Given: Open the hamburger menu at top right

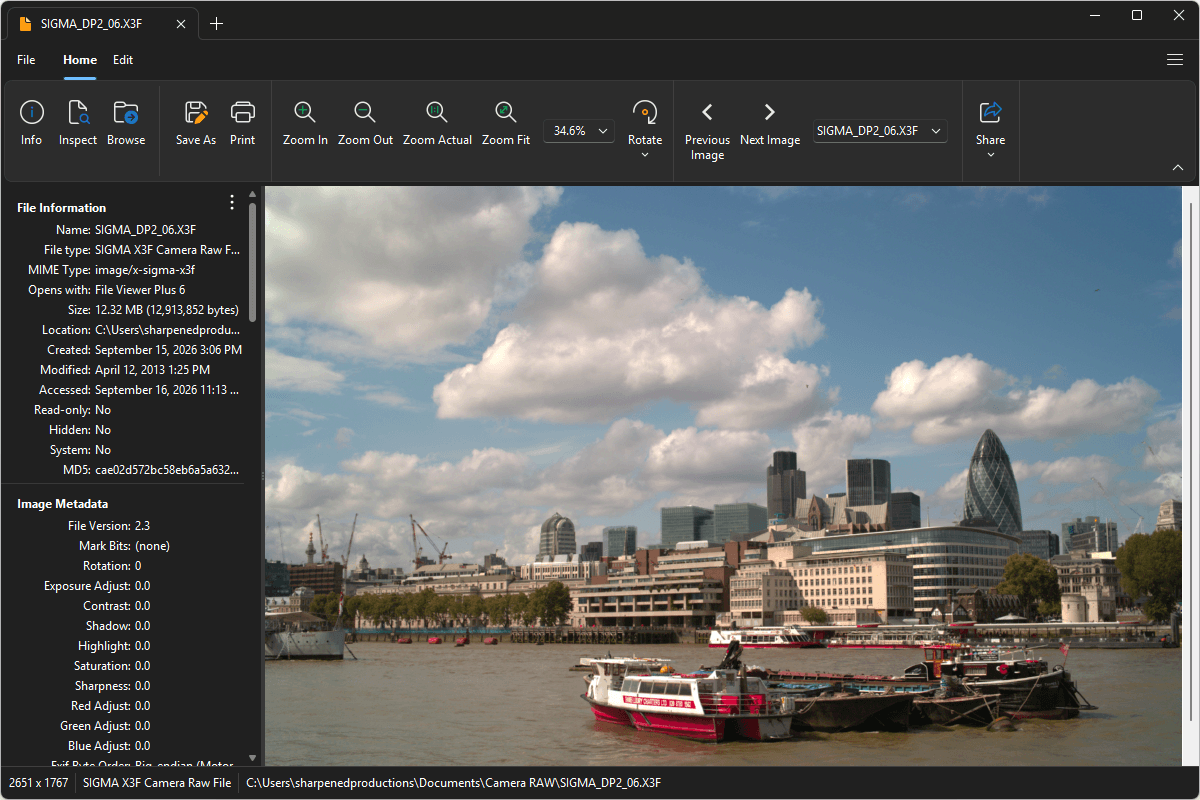Looking at the screenshot, I should point(1175,60).
